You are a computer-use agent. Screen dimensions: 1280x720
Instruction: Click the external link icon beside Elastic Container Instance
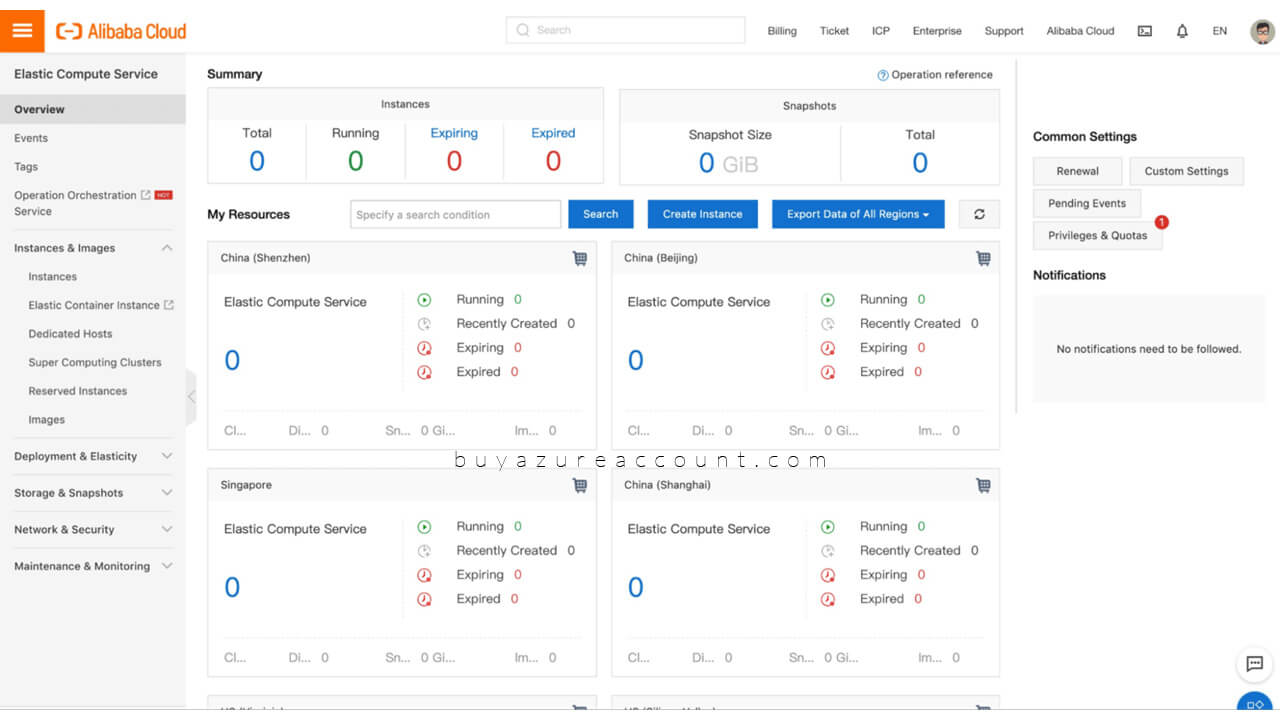169,305
